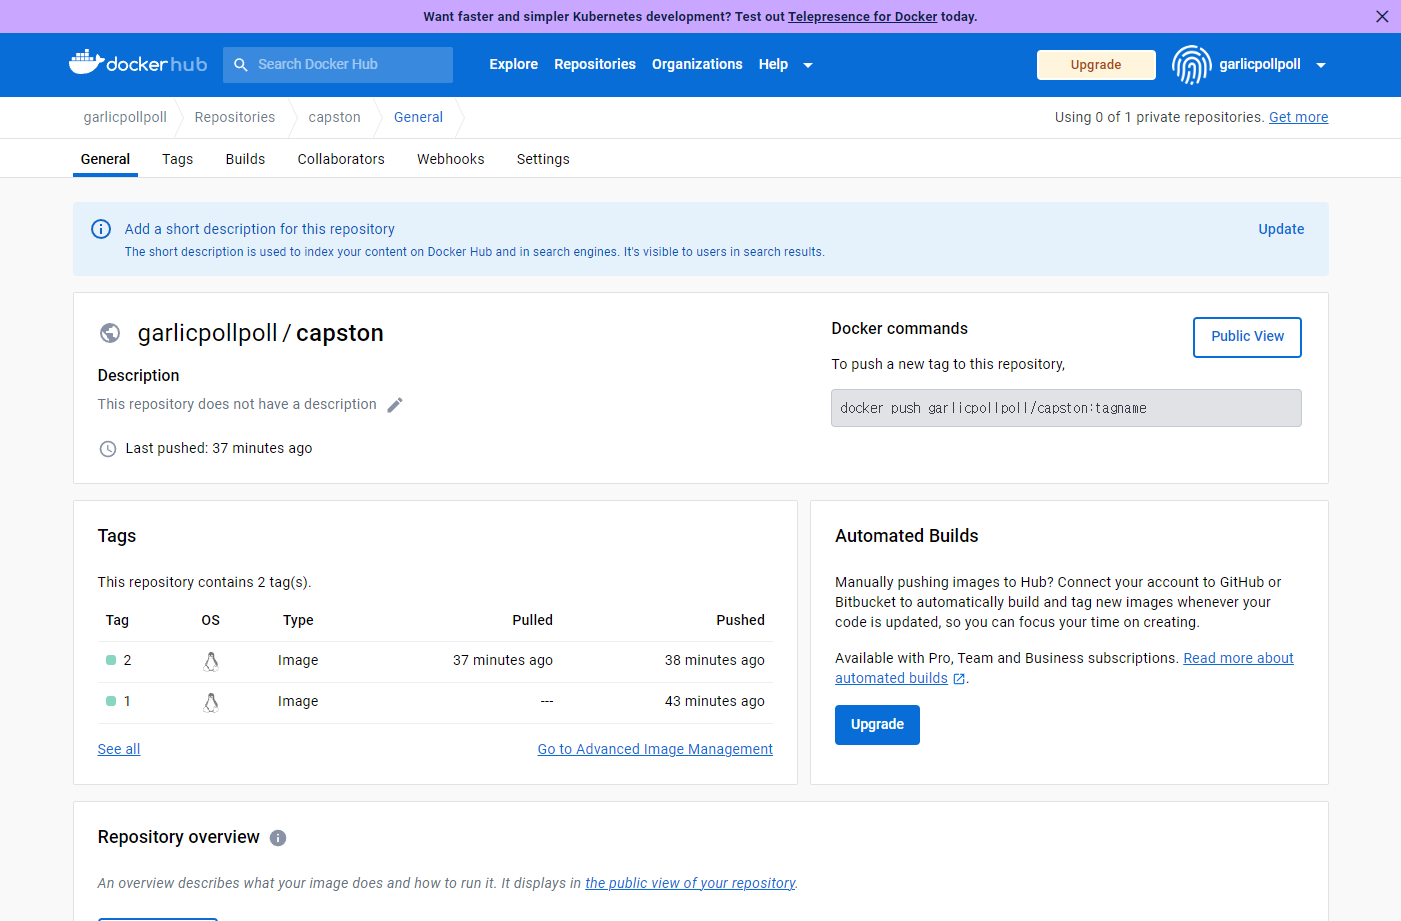Click the docker push command box
The width and height of the screenshot is (1401, 921).
(1066, 408)
